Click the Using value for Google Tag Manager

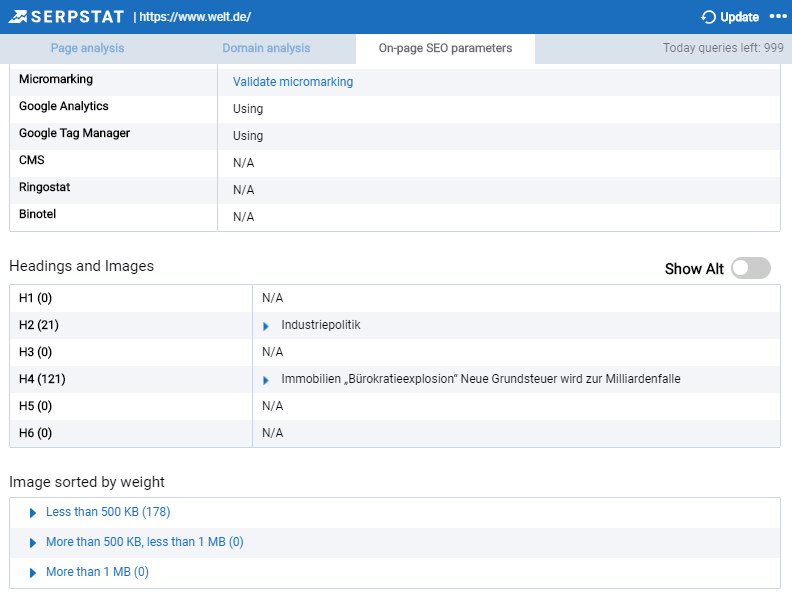click(248, 136)
